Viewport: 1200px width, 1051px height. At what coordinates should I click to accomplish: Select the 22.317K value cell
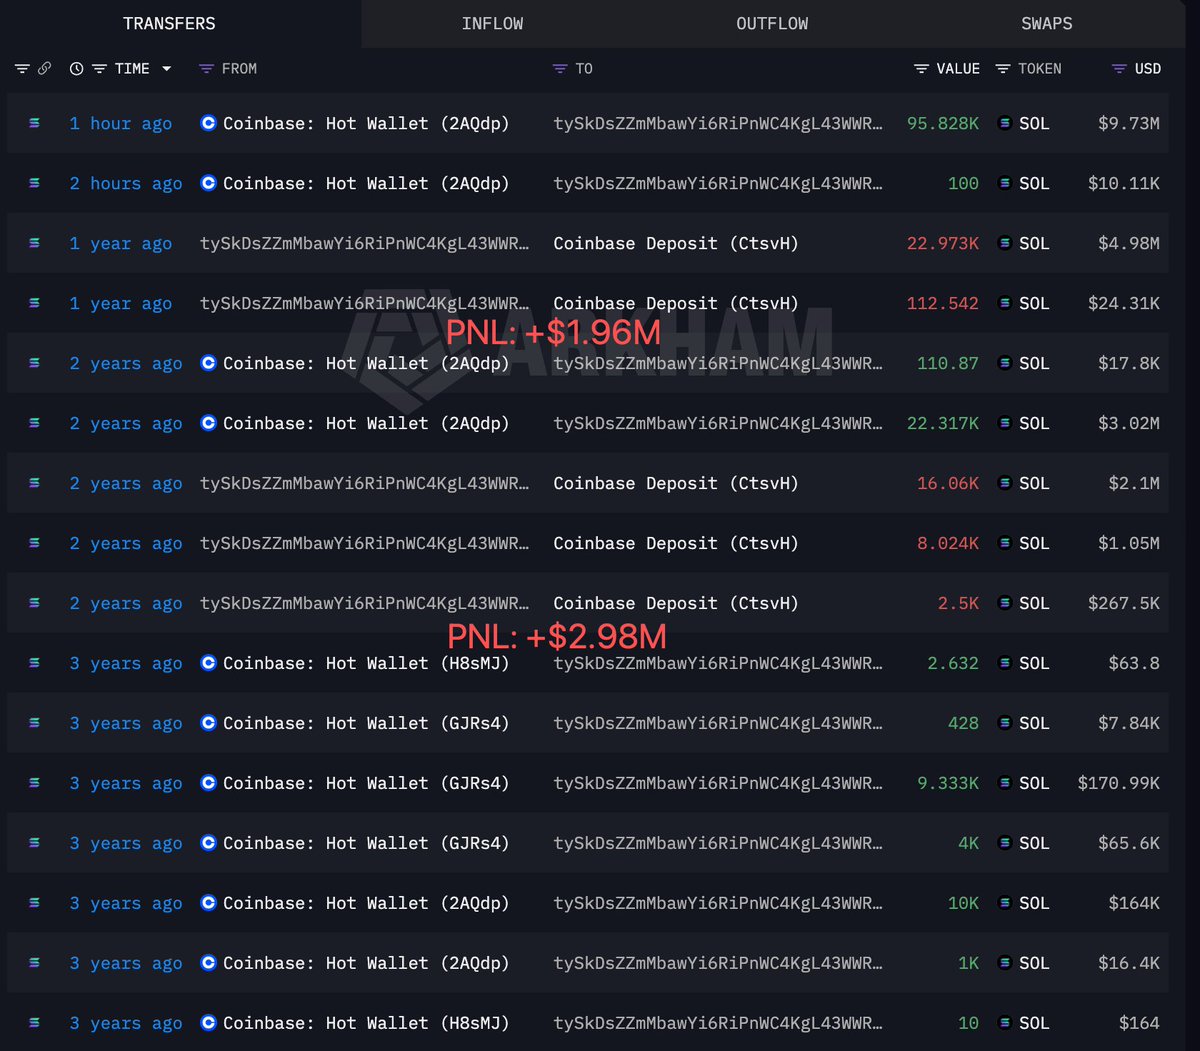(x=943, y=424)
